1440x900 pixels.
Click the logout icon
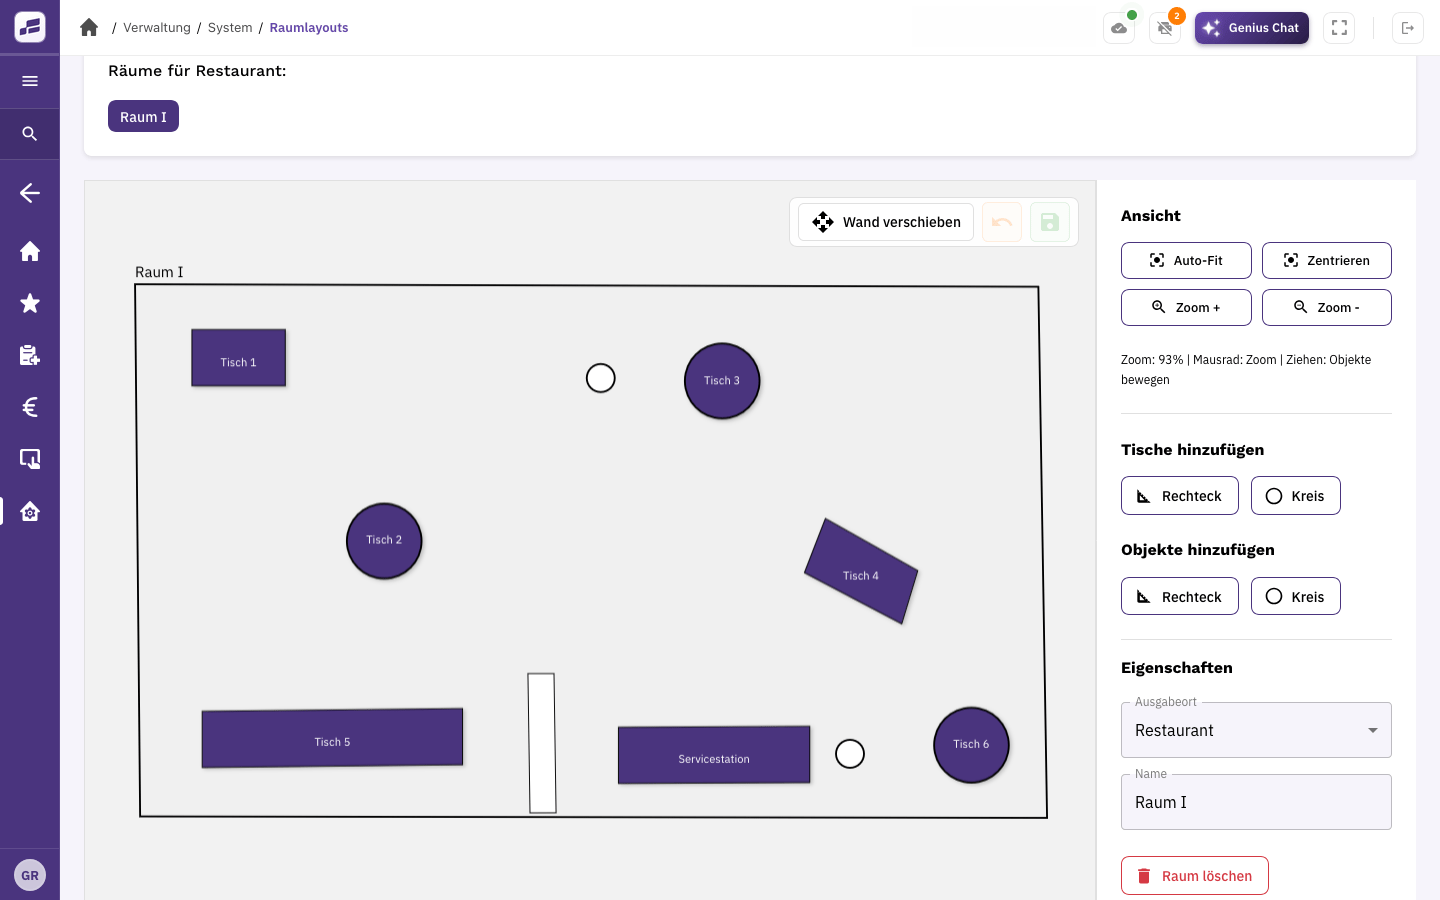tap(1408, 28)
